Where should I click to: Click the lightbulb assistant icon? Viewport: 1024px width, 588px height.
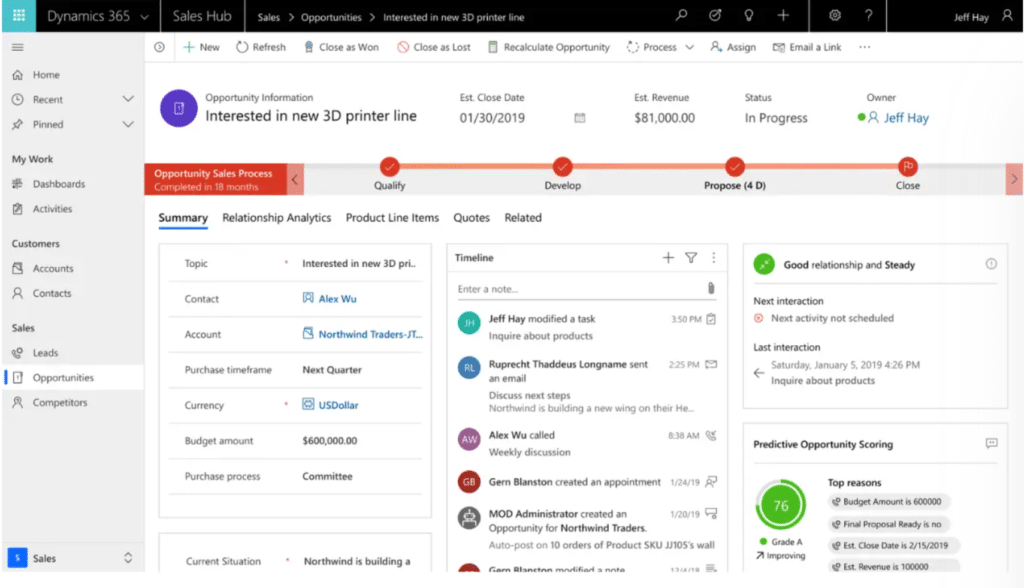[x=748, y=16]
